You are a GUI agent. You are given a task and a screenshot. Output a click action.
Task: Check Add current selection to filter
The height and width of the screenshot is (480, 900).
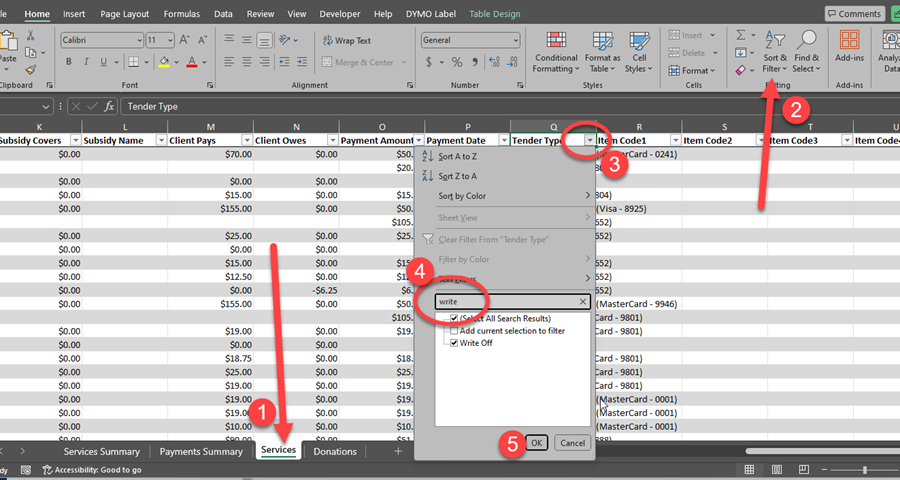454,330
